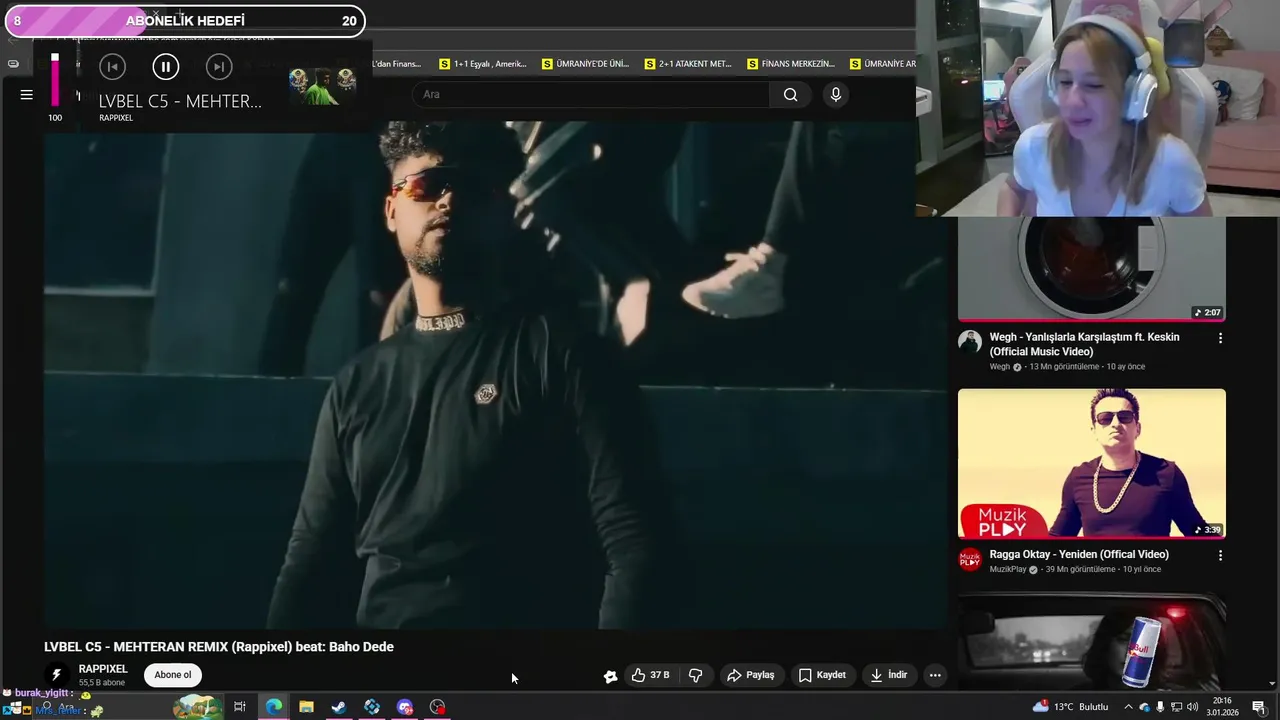Open the 2+1 ATAKENT MET... bookmark

(x=688, y=64)
